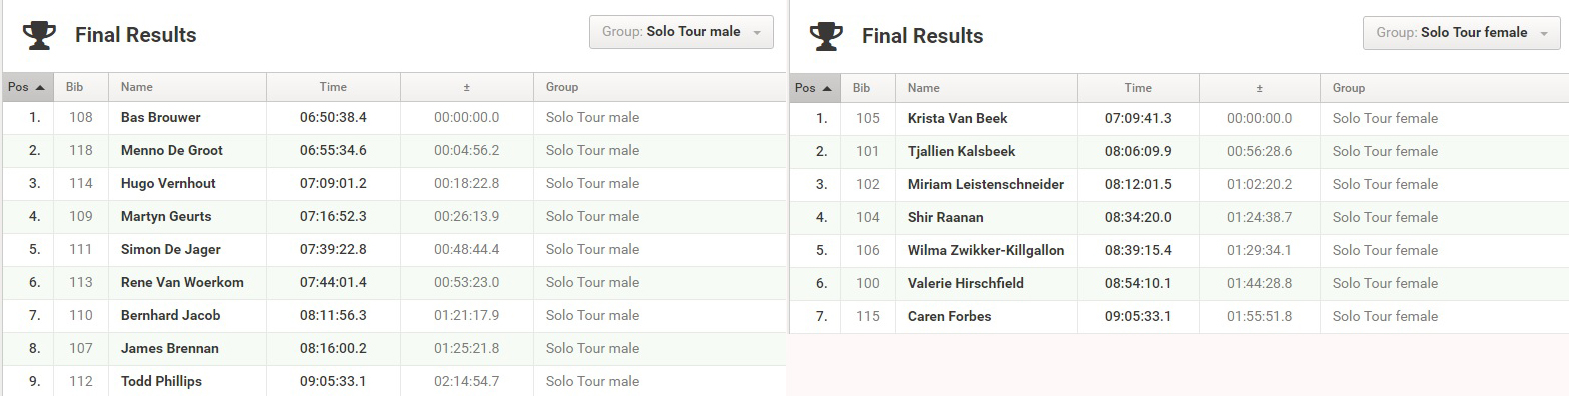Viewport: 1569px width, 396px height.
Task: Click the ± column header in female table
Action: pyautogui.click(x=1259, y=88)
